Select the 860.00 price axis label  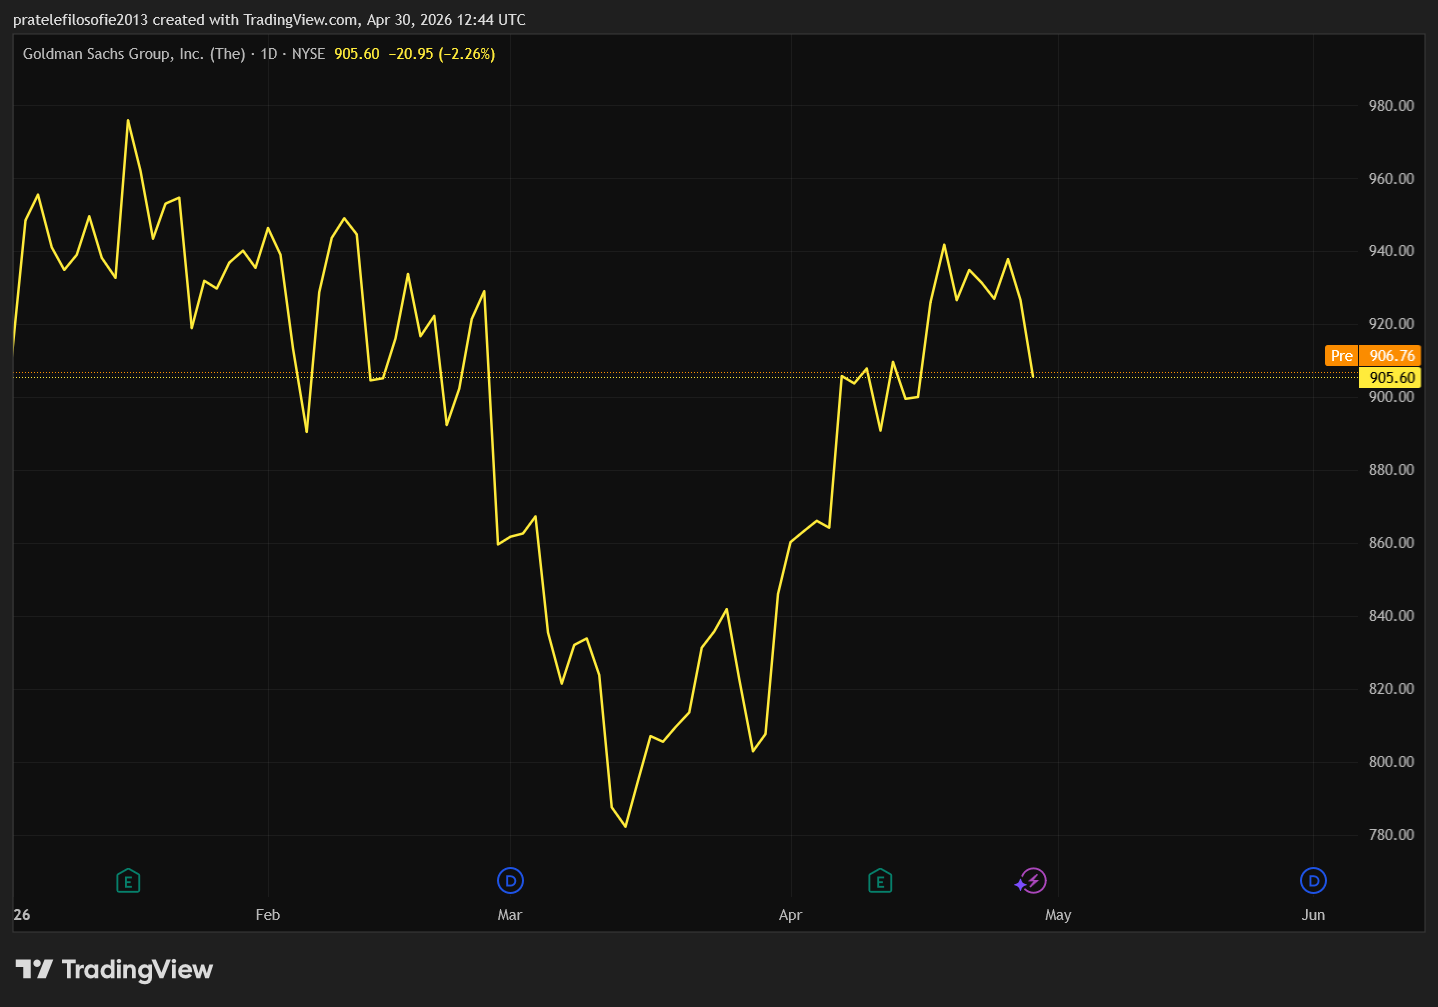tap(1391, 543)
